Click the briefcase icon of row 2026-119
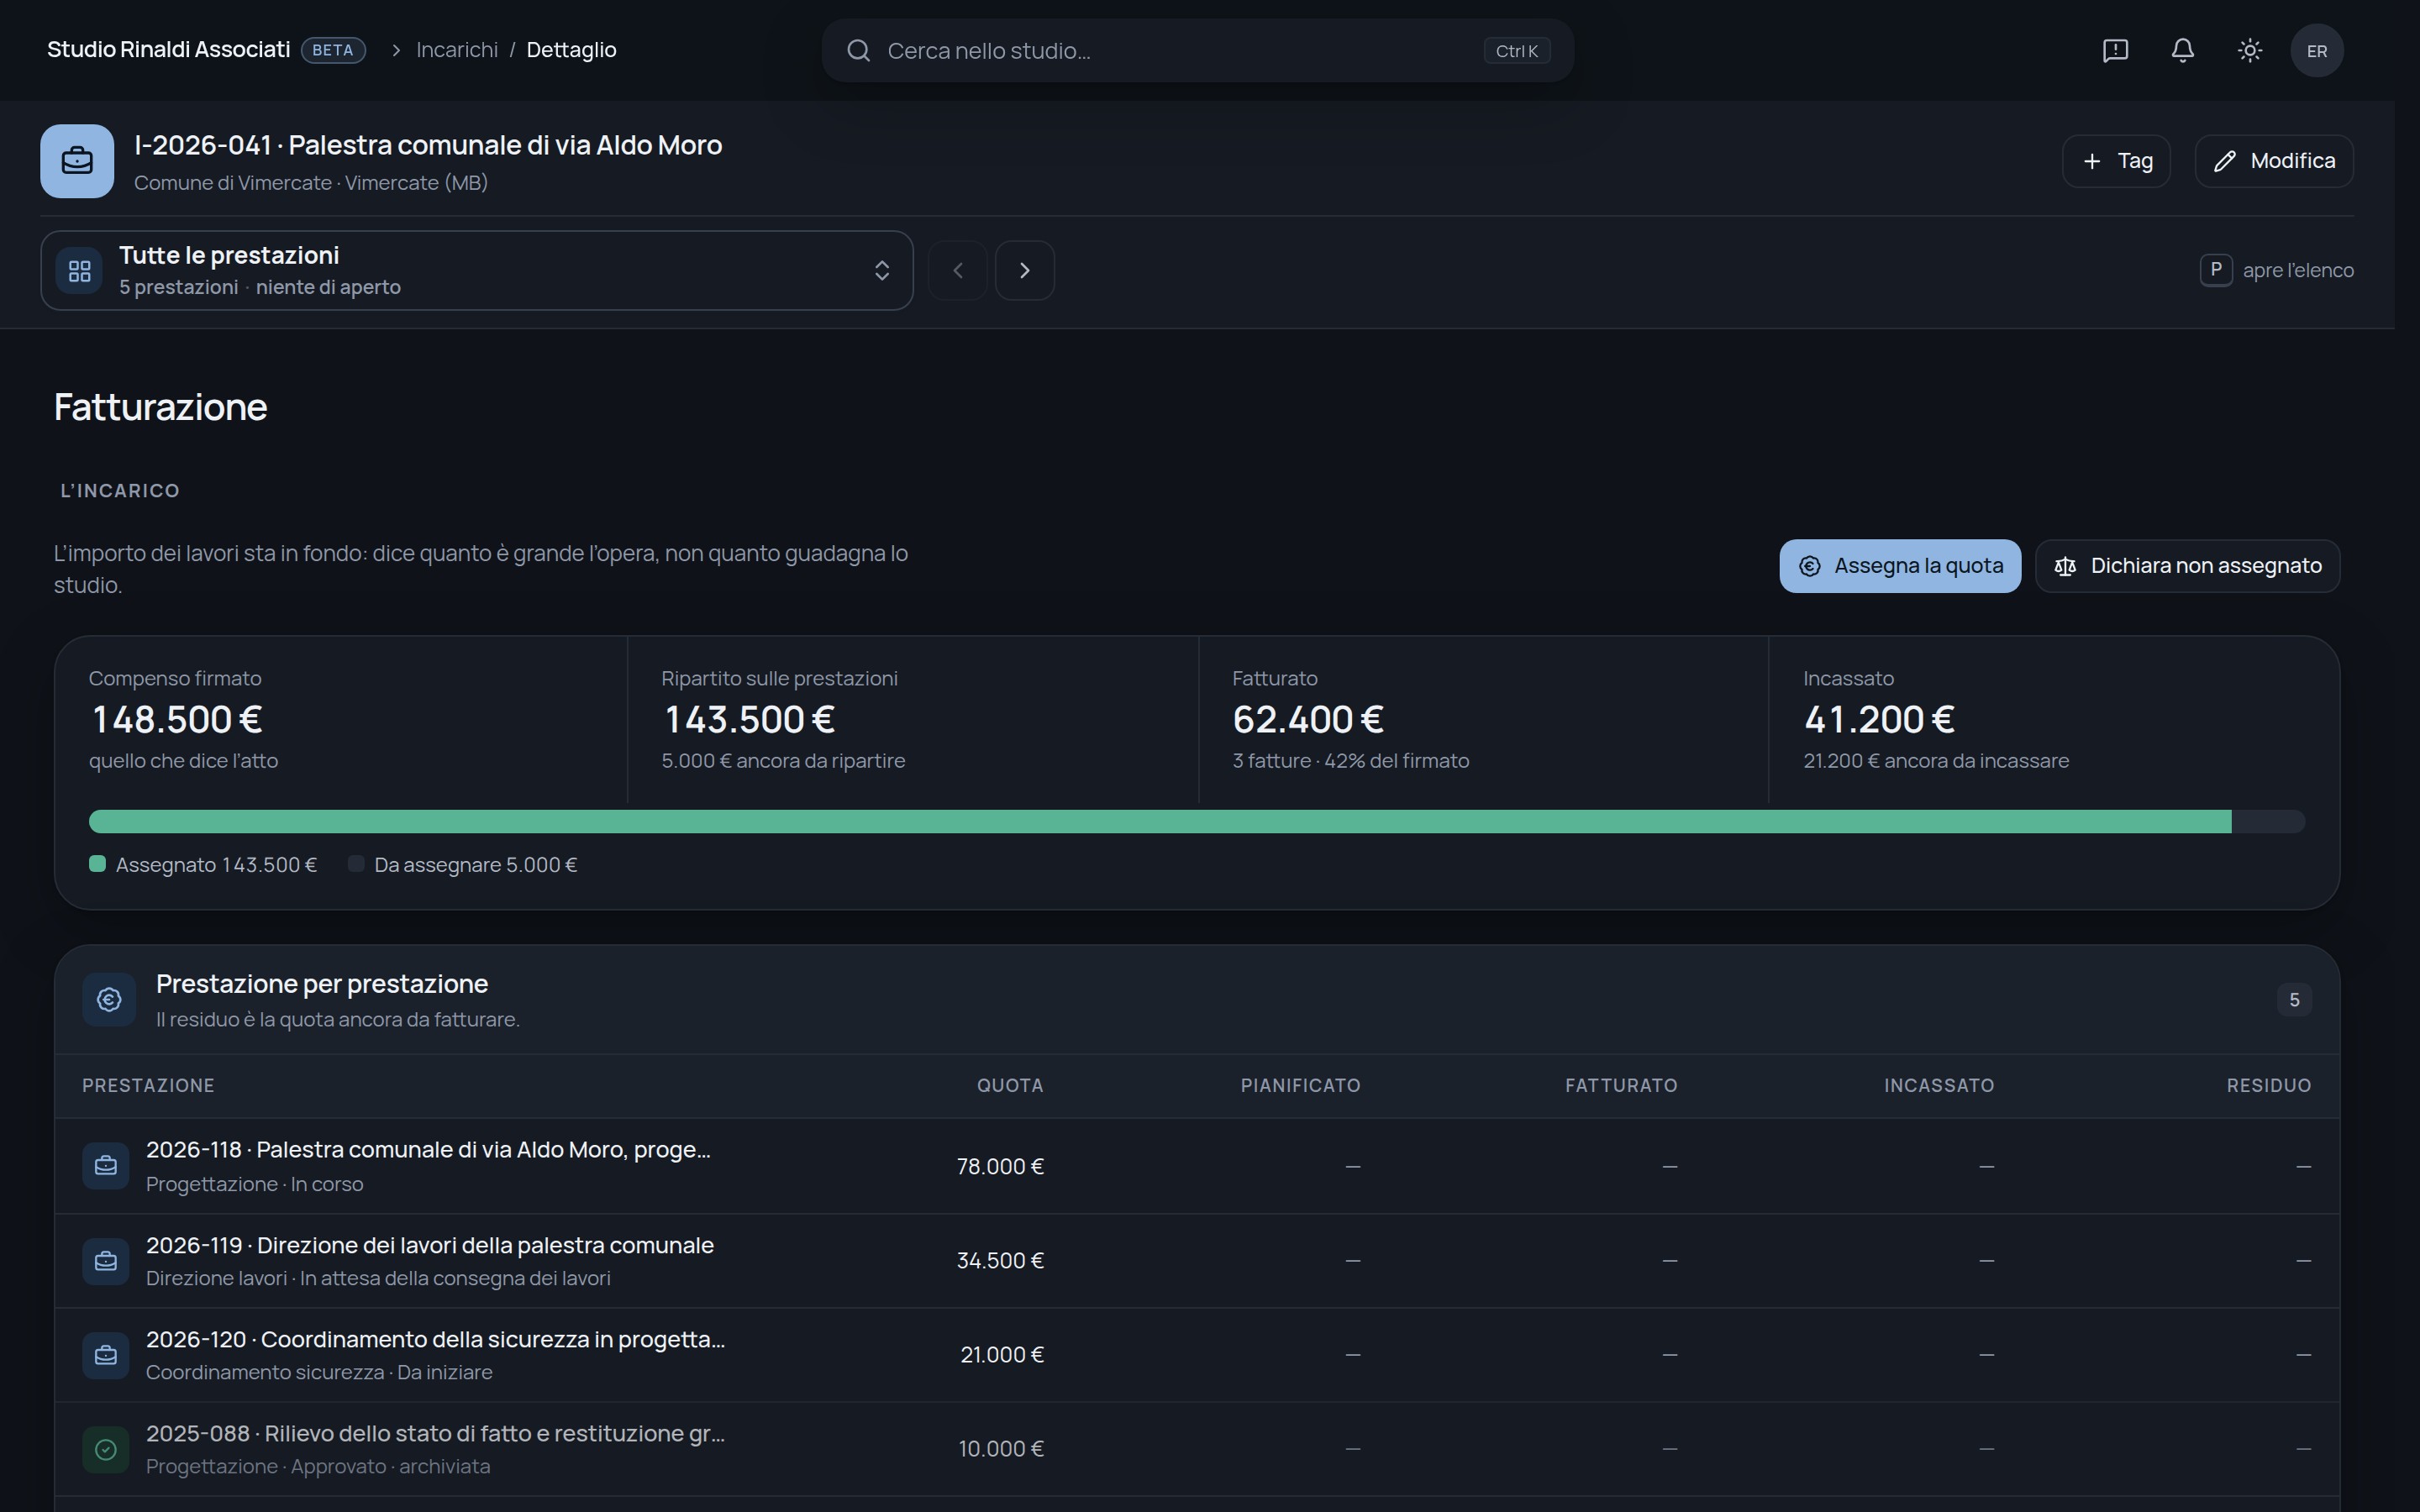This screenshot has height=1512, width=2420. click(105, 1261)
